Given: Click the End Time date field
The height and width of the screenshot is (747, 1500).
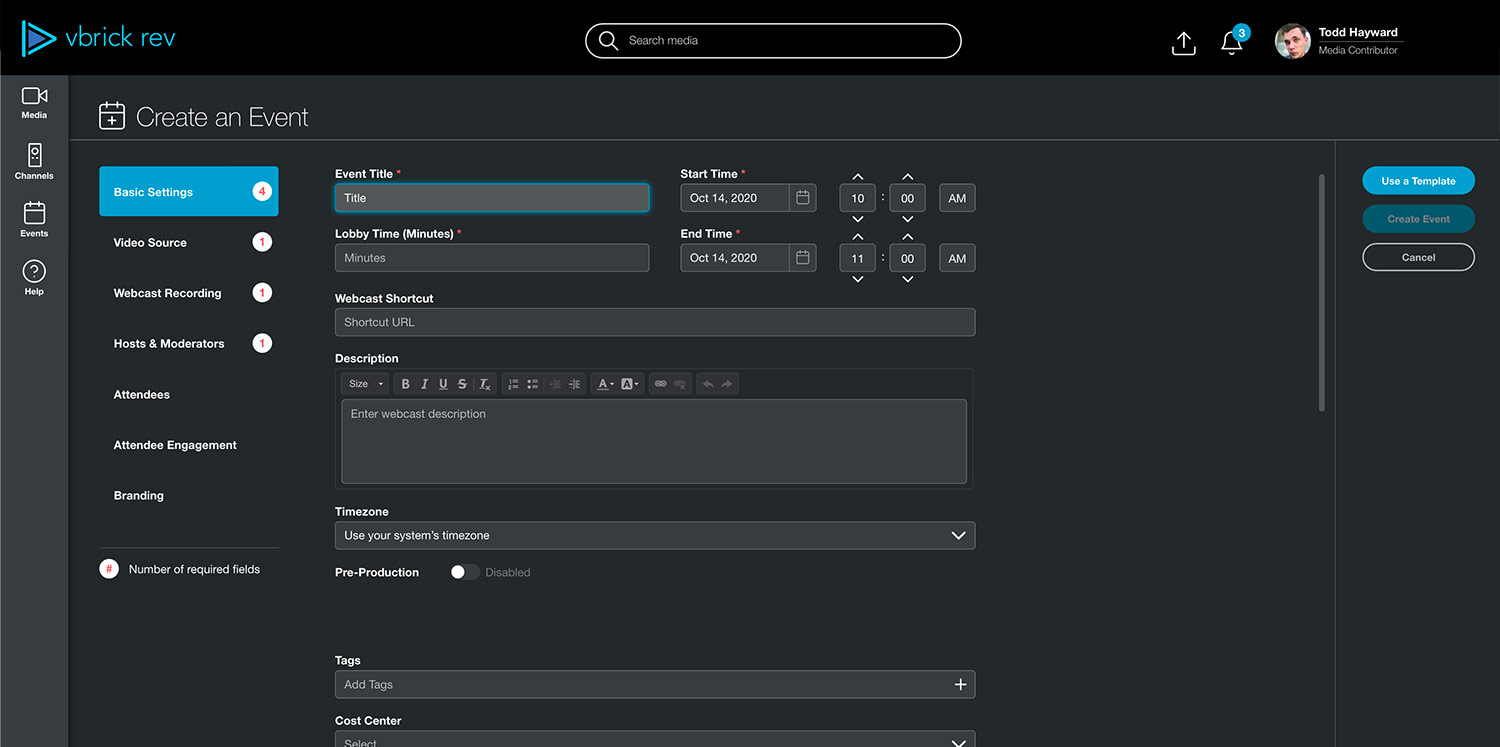Looking at the screenshot, I should [x=735, y=258].
